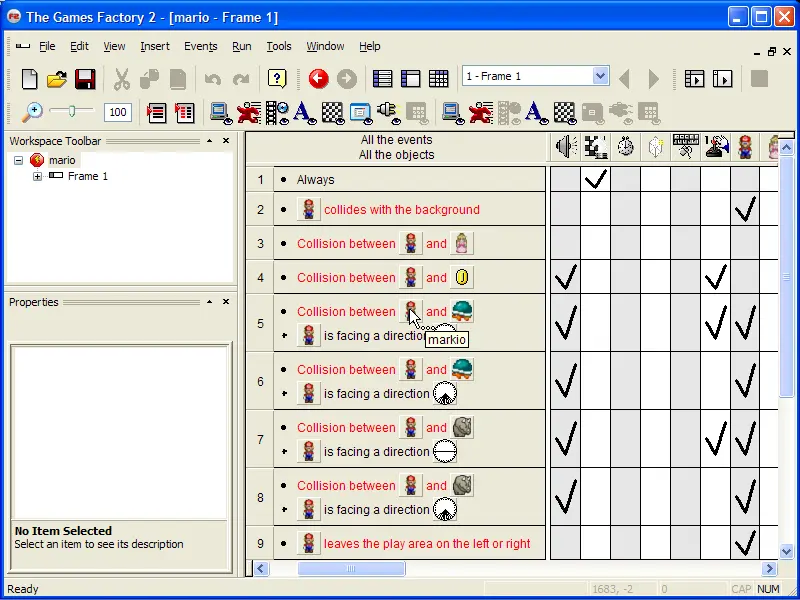Open the Edit menu
This screenshot has width=800, height=600.
[x=79, y=46]
